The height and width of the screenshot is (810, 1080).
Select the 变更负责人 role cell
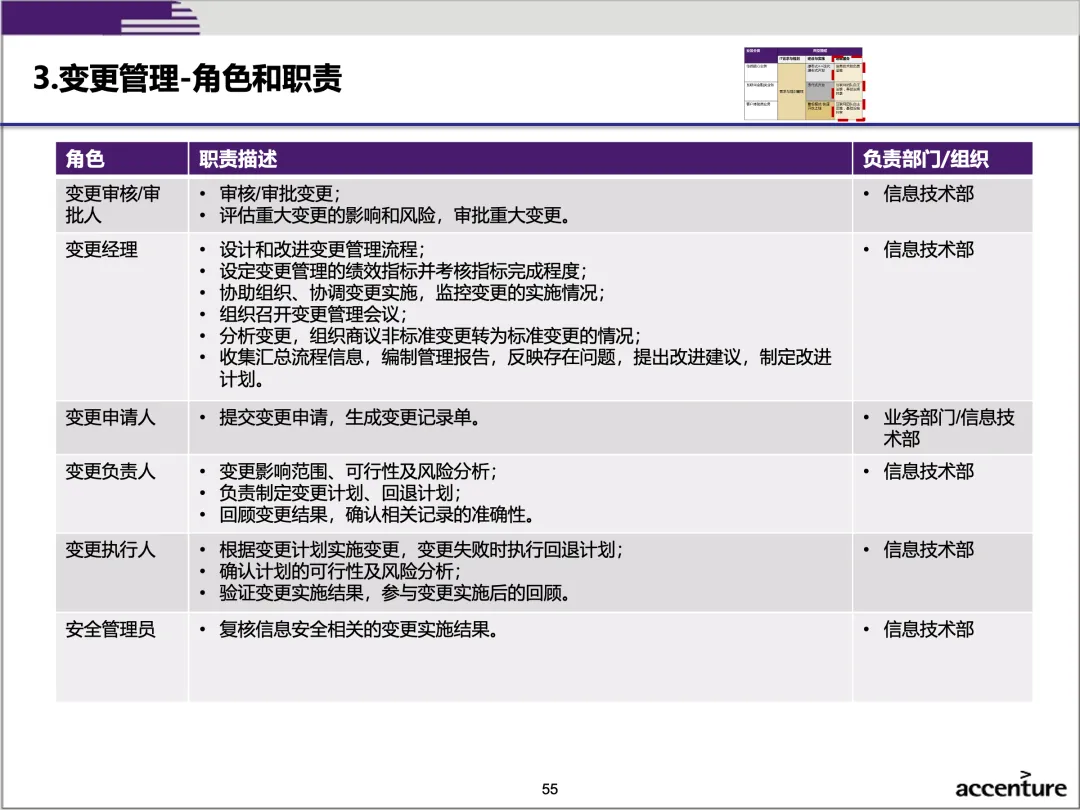pyautogui.click(x=122, y=493)
